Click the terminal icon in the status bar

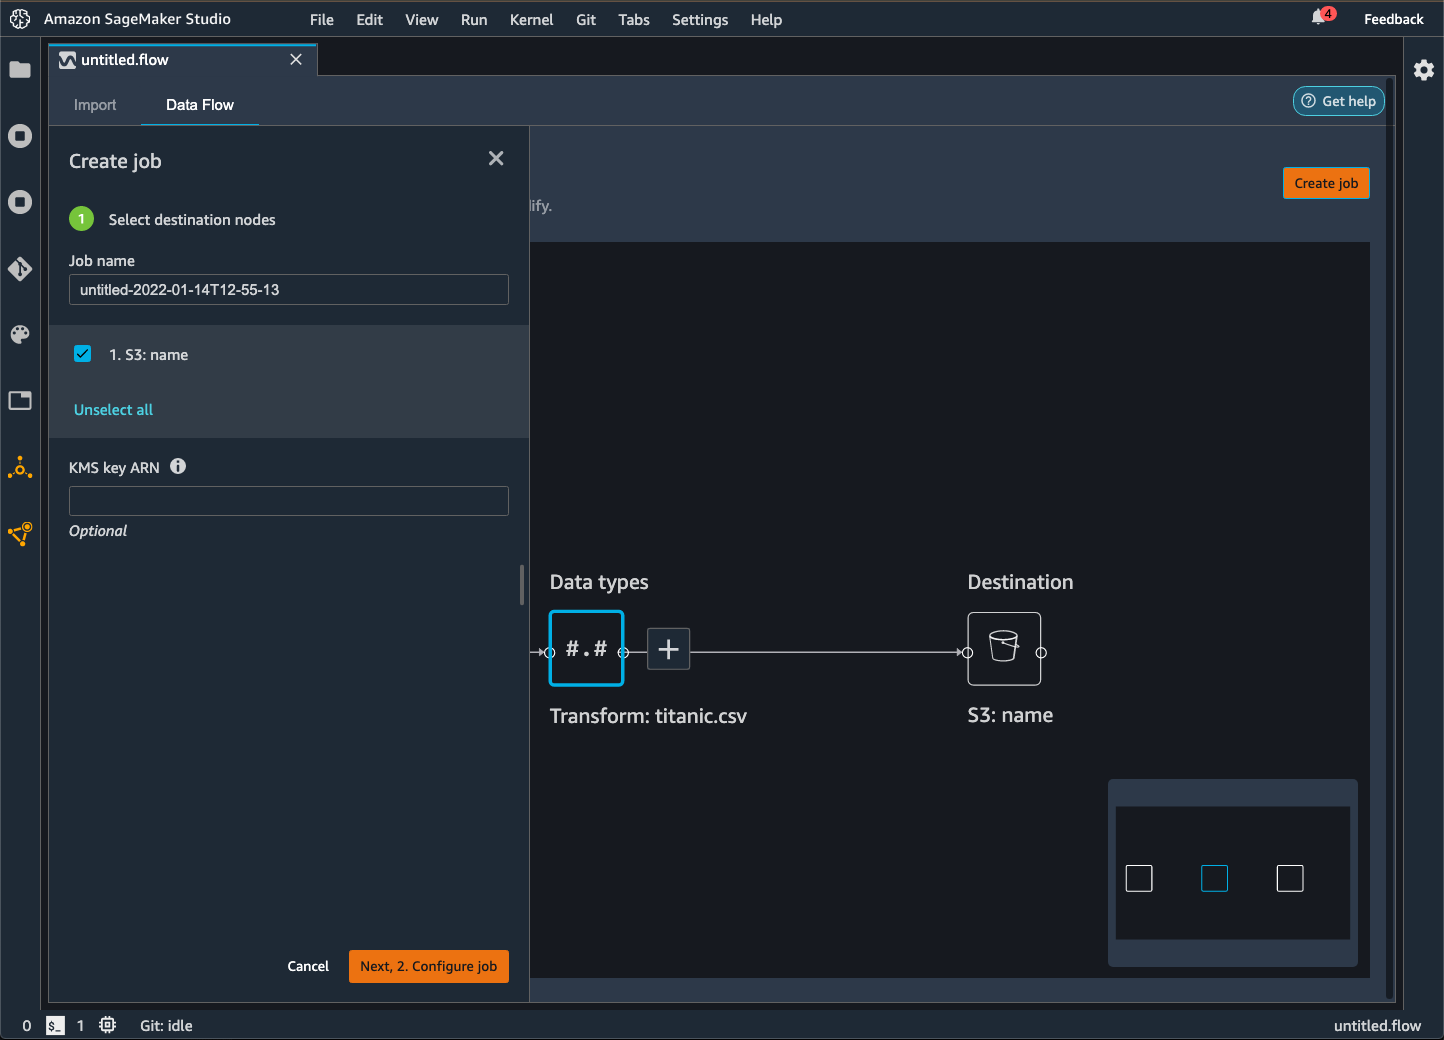pos(54,1025)
